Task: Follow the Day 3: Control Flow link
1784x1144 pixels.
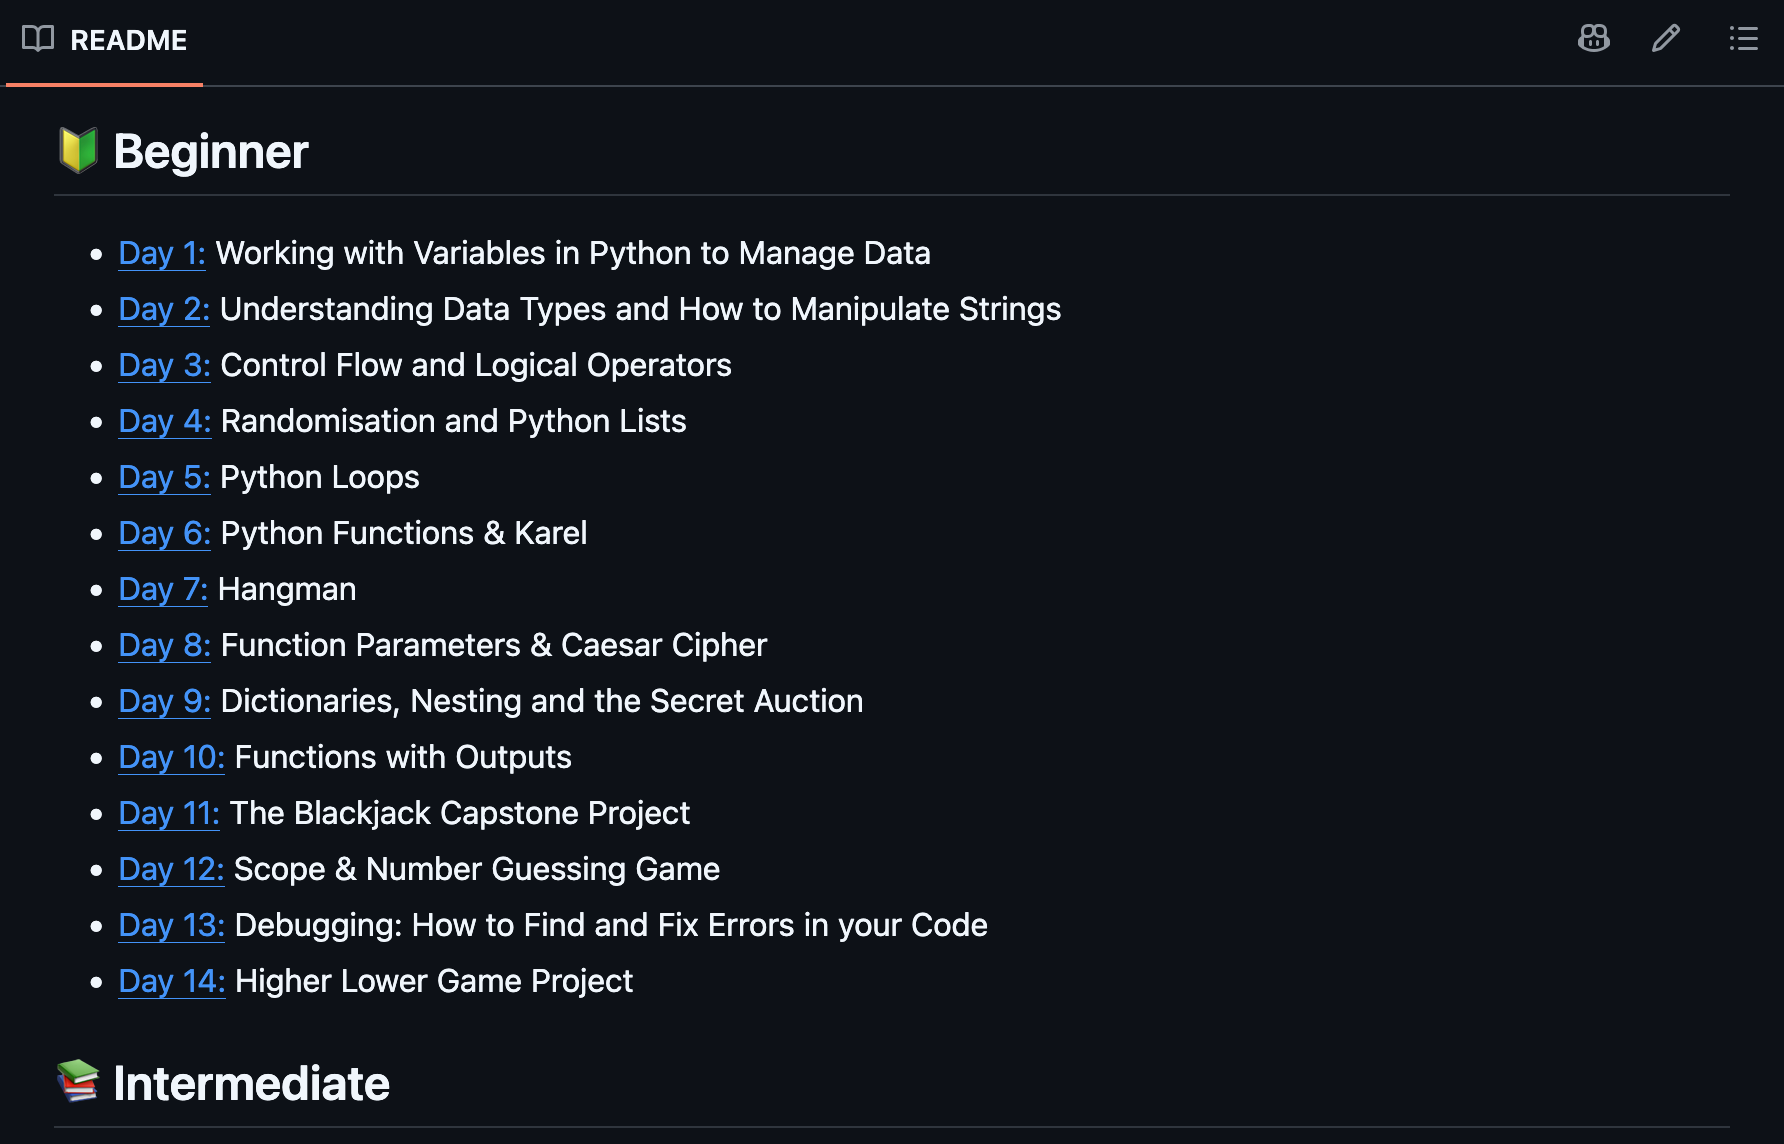Action: click(164, 365)
